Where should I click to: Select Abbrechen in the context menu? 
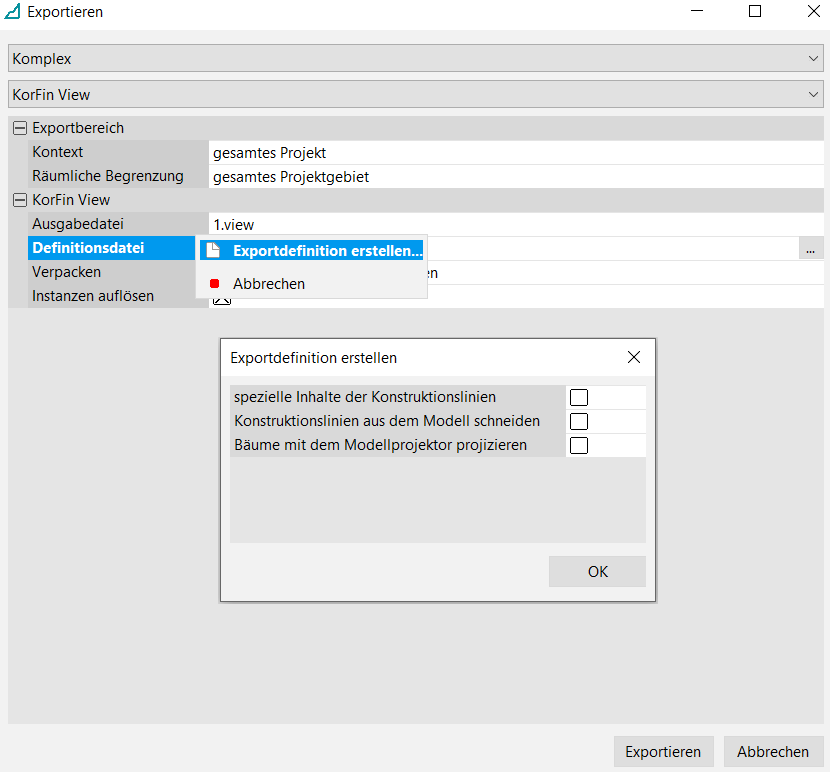tap(269, 284)
